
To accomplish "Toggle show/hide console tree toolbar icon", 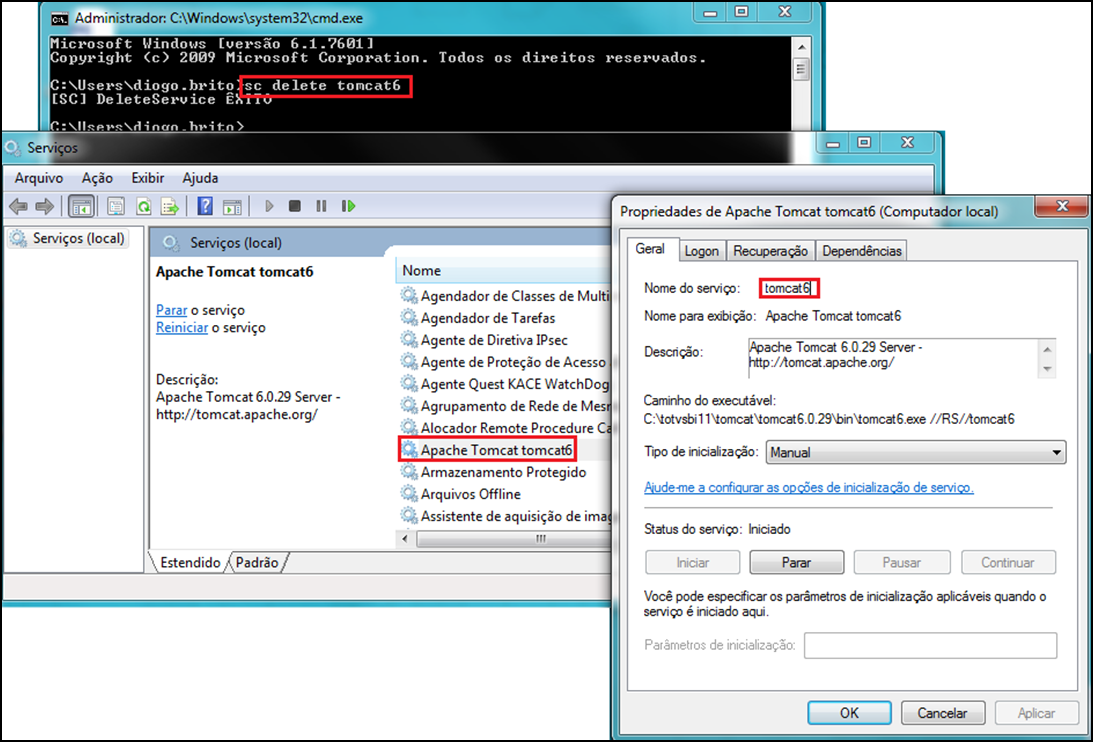I will pos(82,206).
